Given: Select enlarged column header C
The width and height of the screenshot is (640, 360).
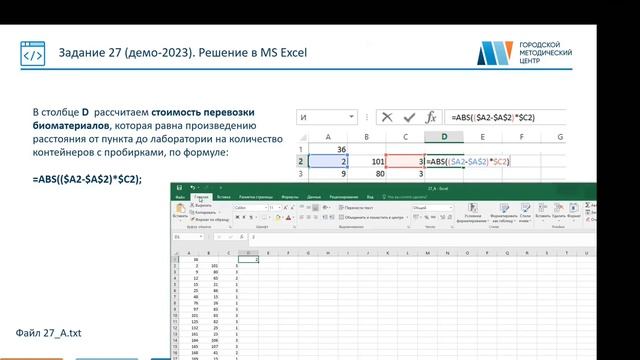Looking at the screenshot, I should (x=405, y=137).
